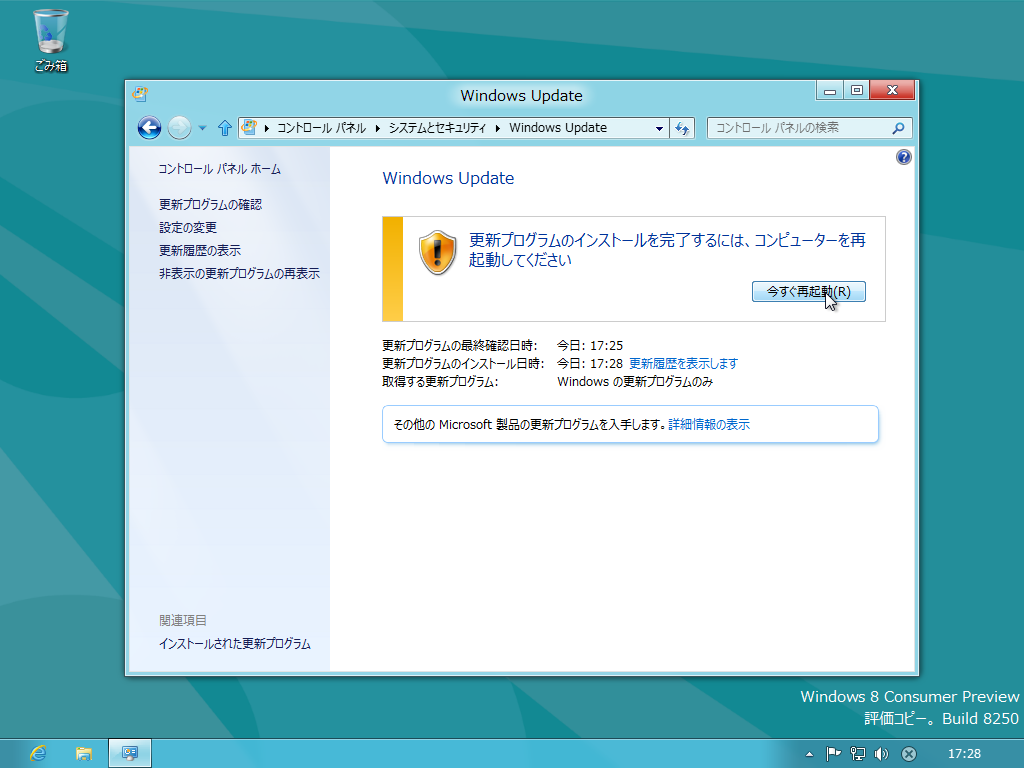This screenshot has height=768, width=1024.
Task: Open 更新履歴の表示 in the sidebar
Action: tap(200, 250)
